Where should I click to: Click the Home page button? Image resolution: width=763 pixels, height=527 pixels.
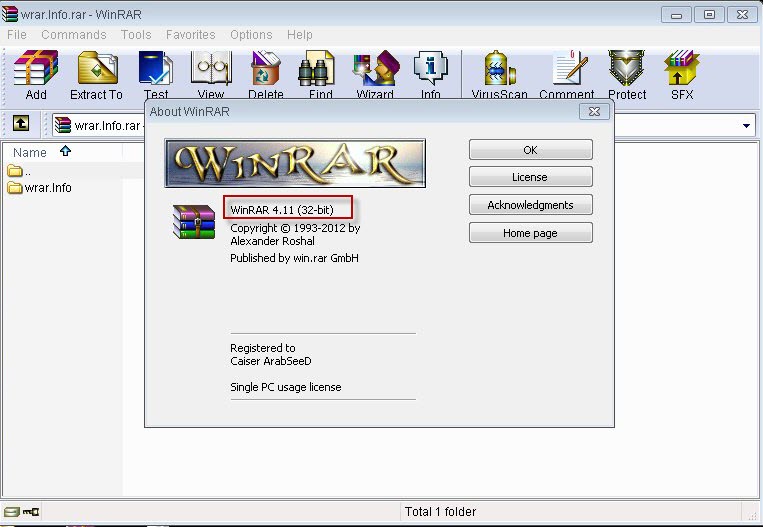pyautogui.click(x=530, y=233)
